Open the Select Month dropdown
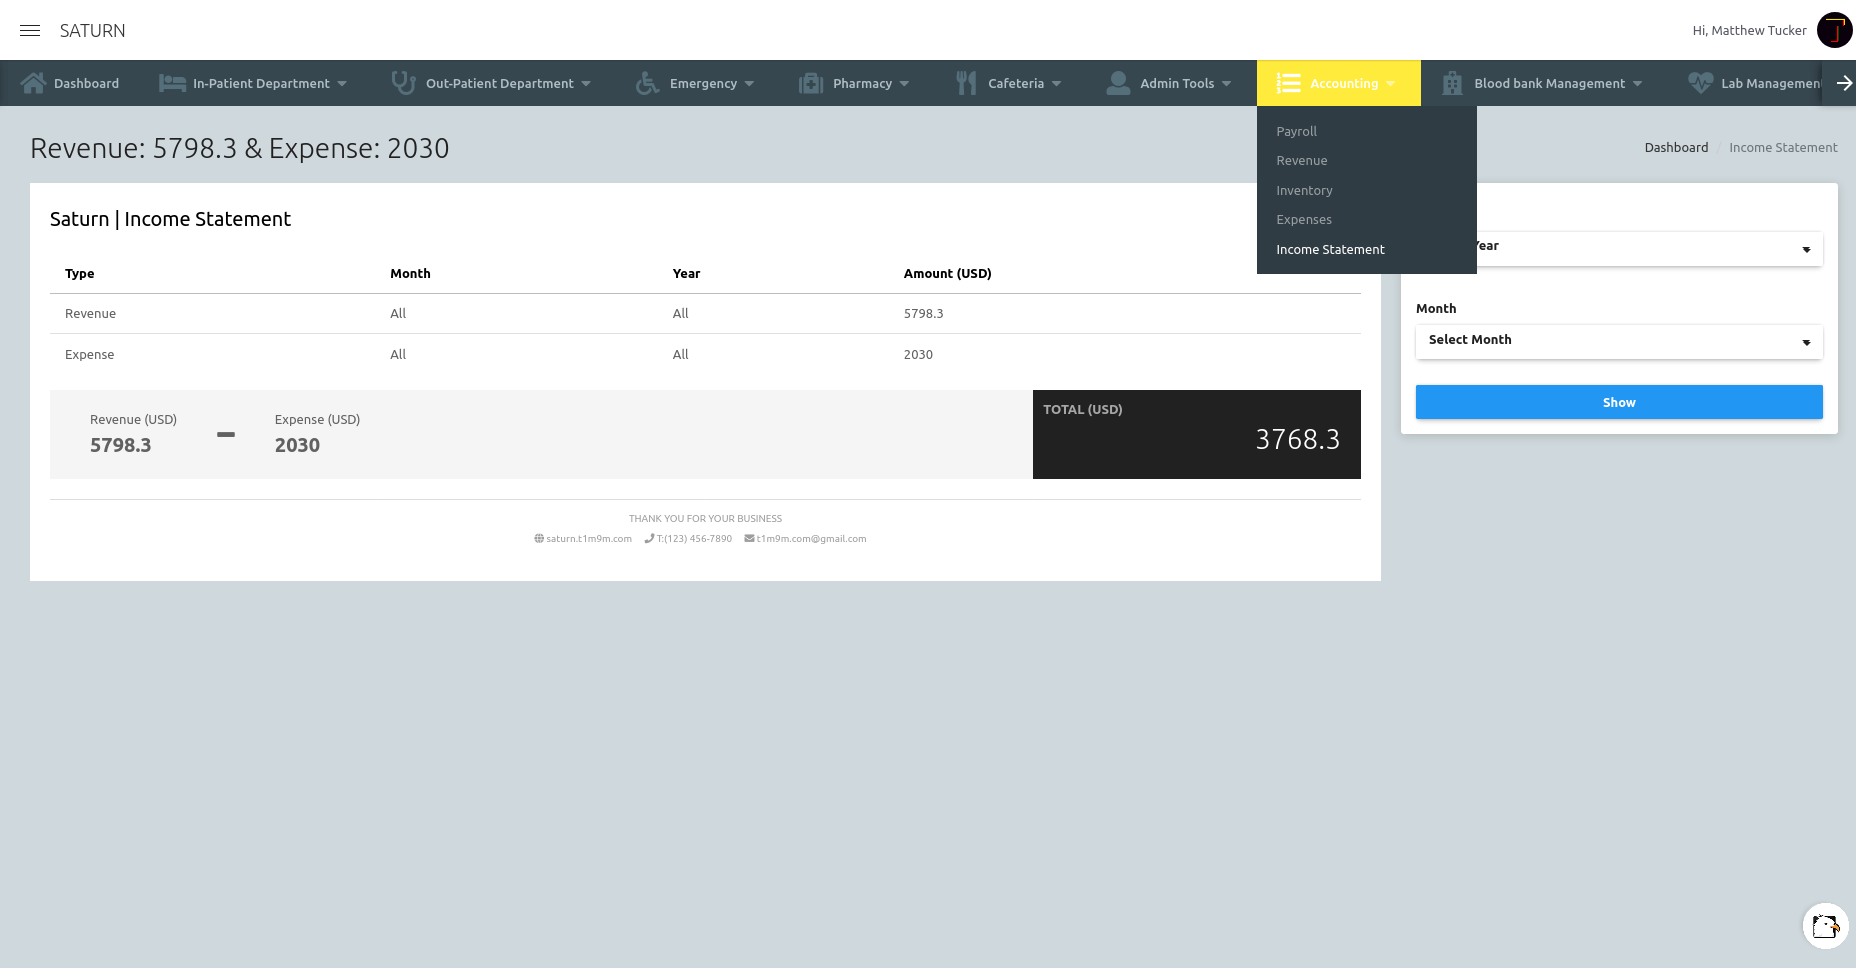Screen dimensions: 1856x968 (1618, 341)
